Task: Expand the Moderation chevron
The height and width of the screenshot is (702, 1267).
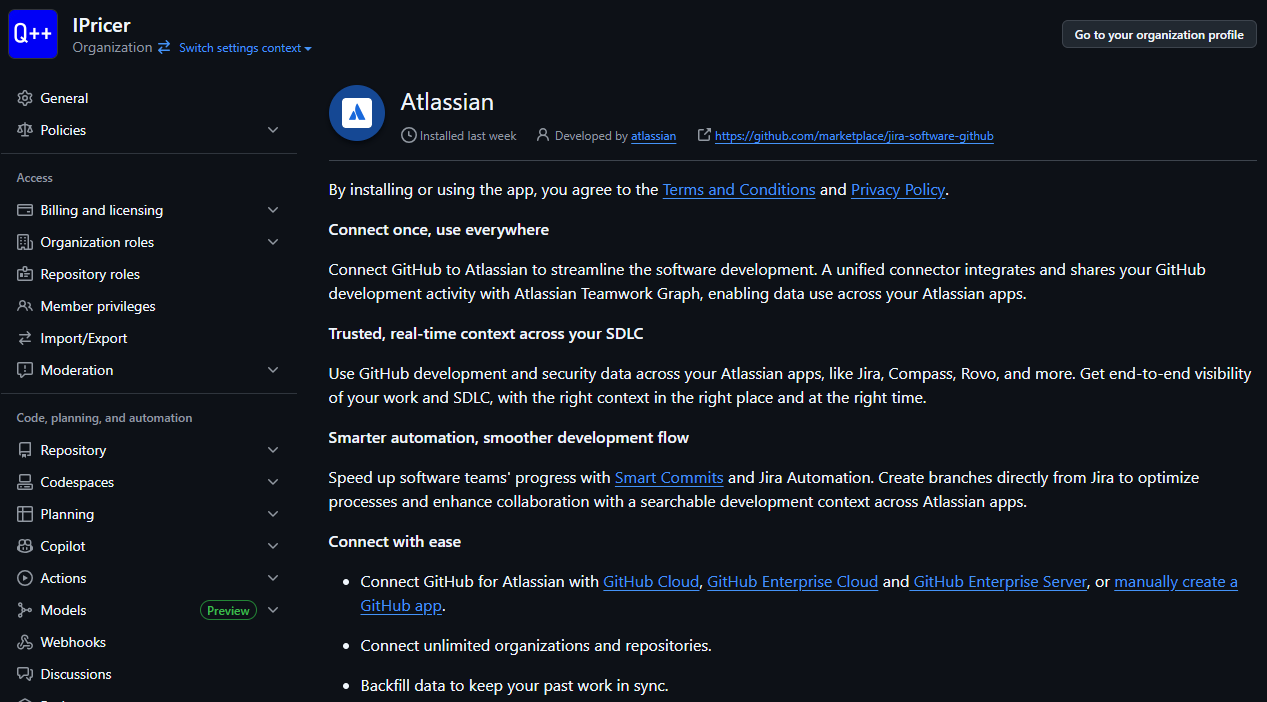Action: [x=273, y=370]
